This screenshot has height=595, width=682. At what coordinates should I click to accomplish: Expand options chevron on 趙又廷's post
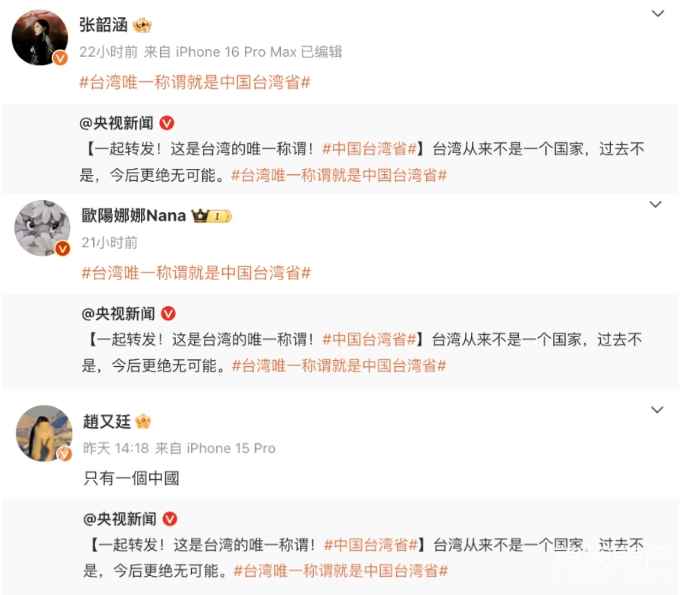(x=657, y=410)
